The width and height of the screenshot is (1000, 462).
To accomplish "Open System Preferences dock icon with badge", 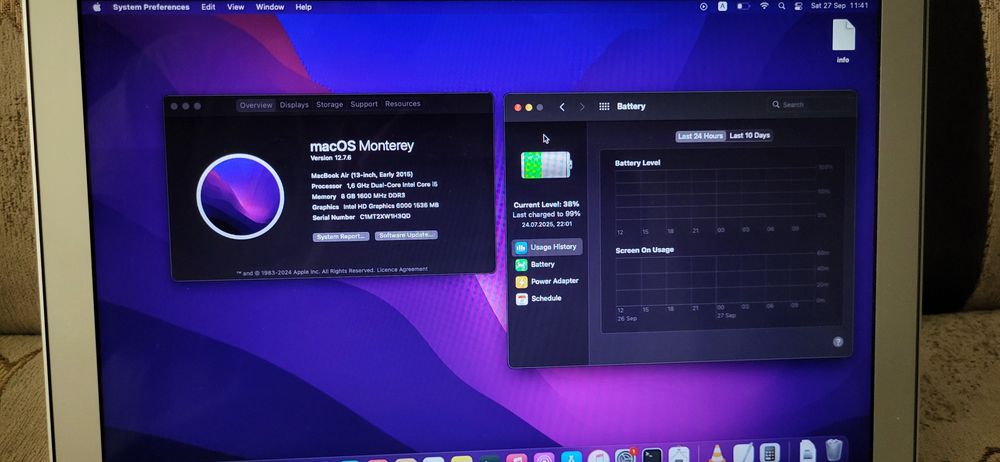I will pyautogui.click(x=626, y=456).
